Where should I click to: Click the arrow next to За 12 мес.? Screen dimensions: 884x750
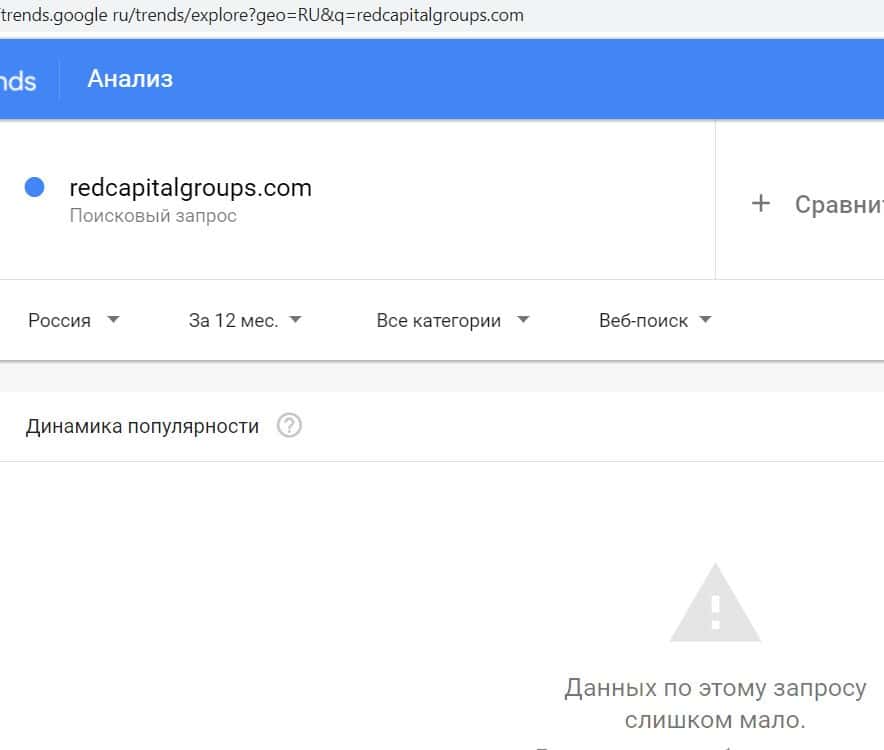pyautogui.click(x=295, y=320)
